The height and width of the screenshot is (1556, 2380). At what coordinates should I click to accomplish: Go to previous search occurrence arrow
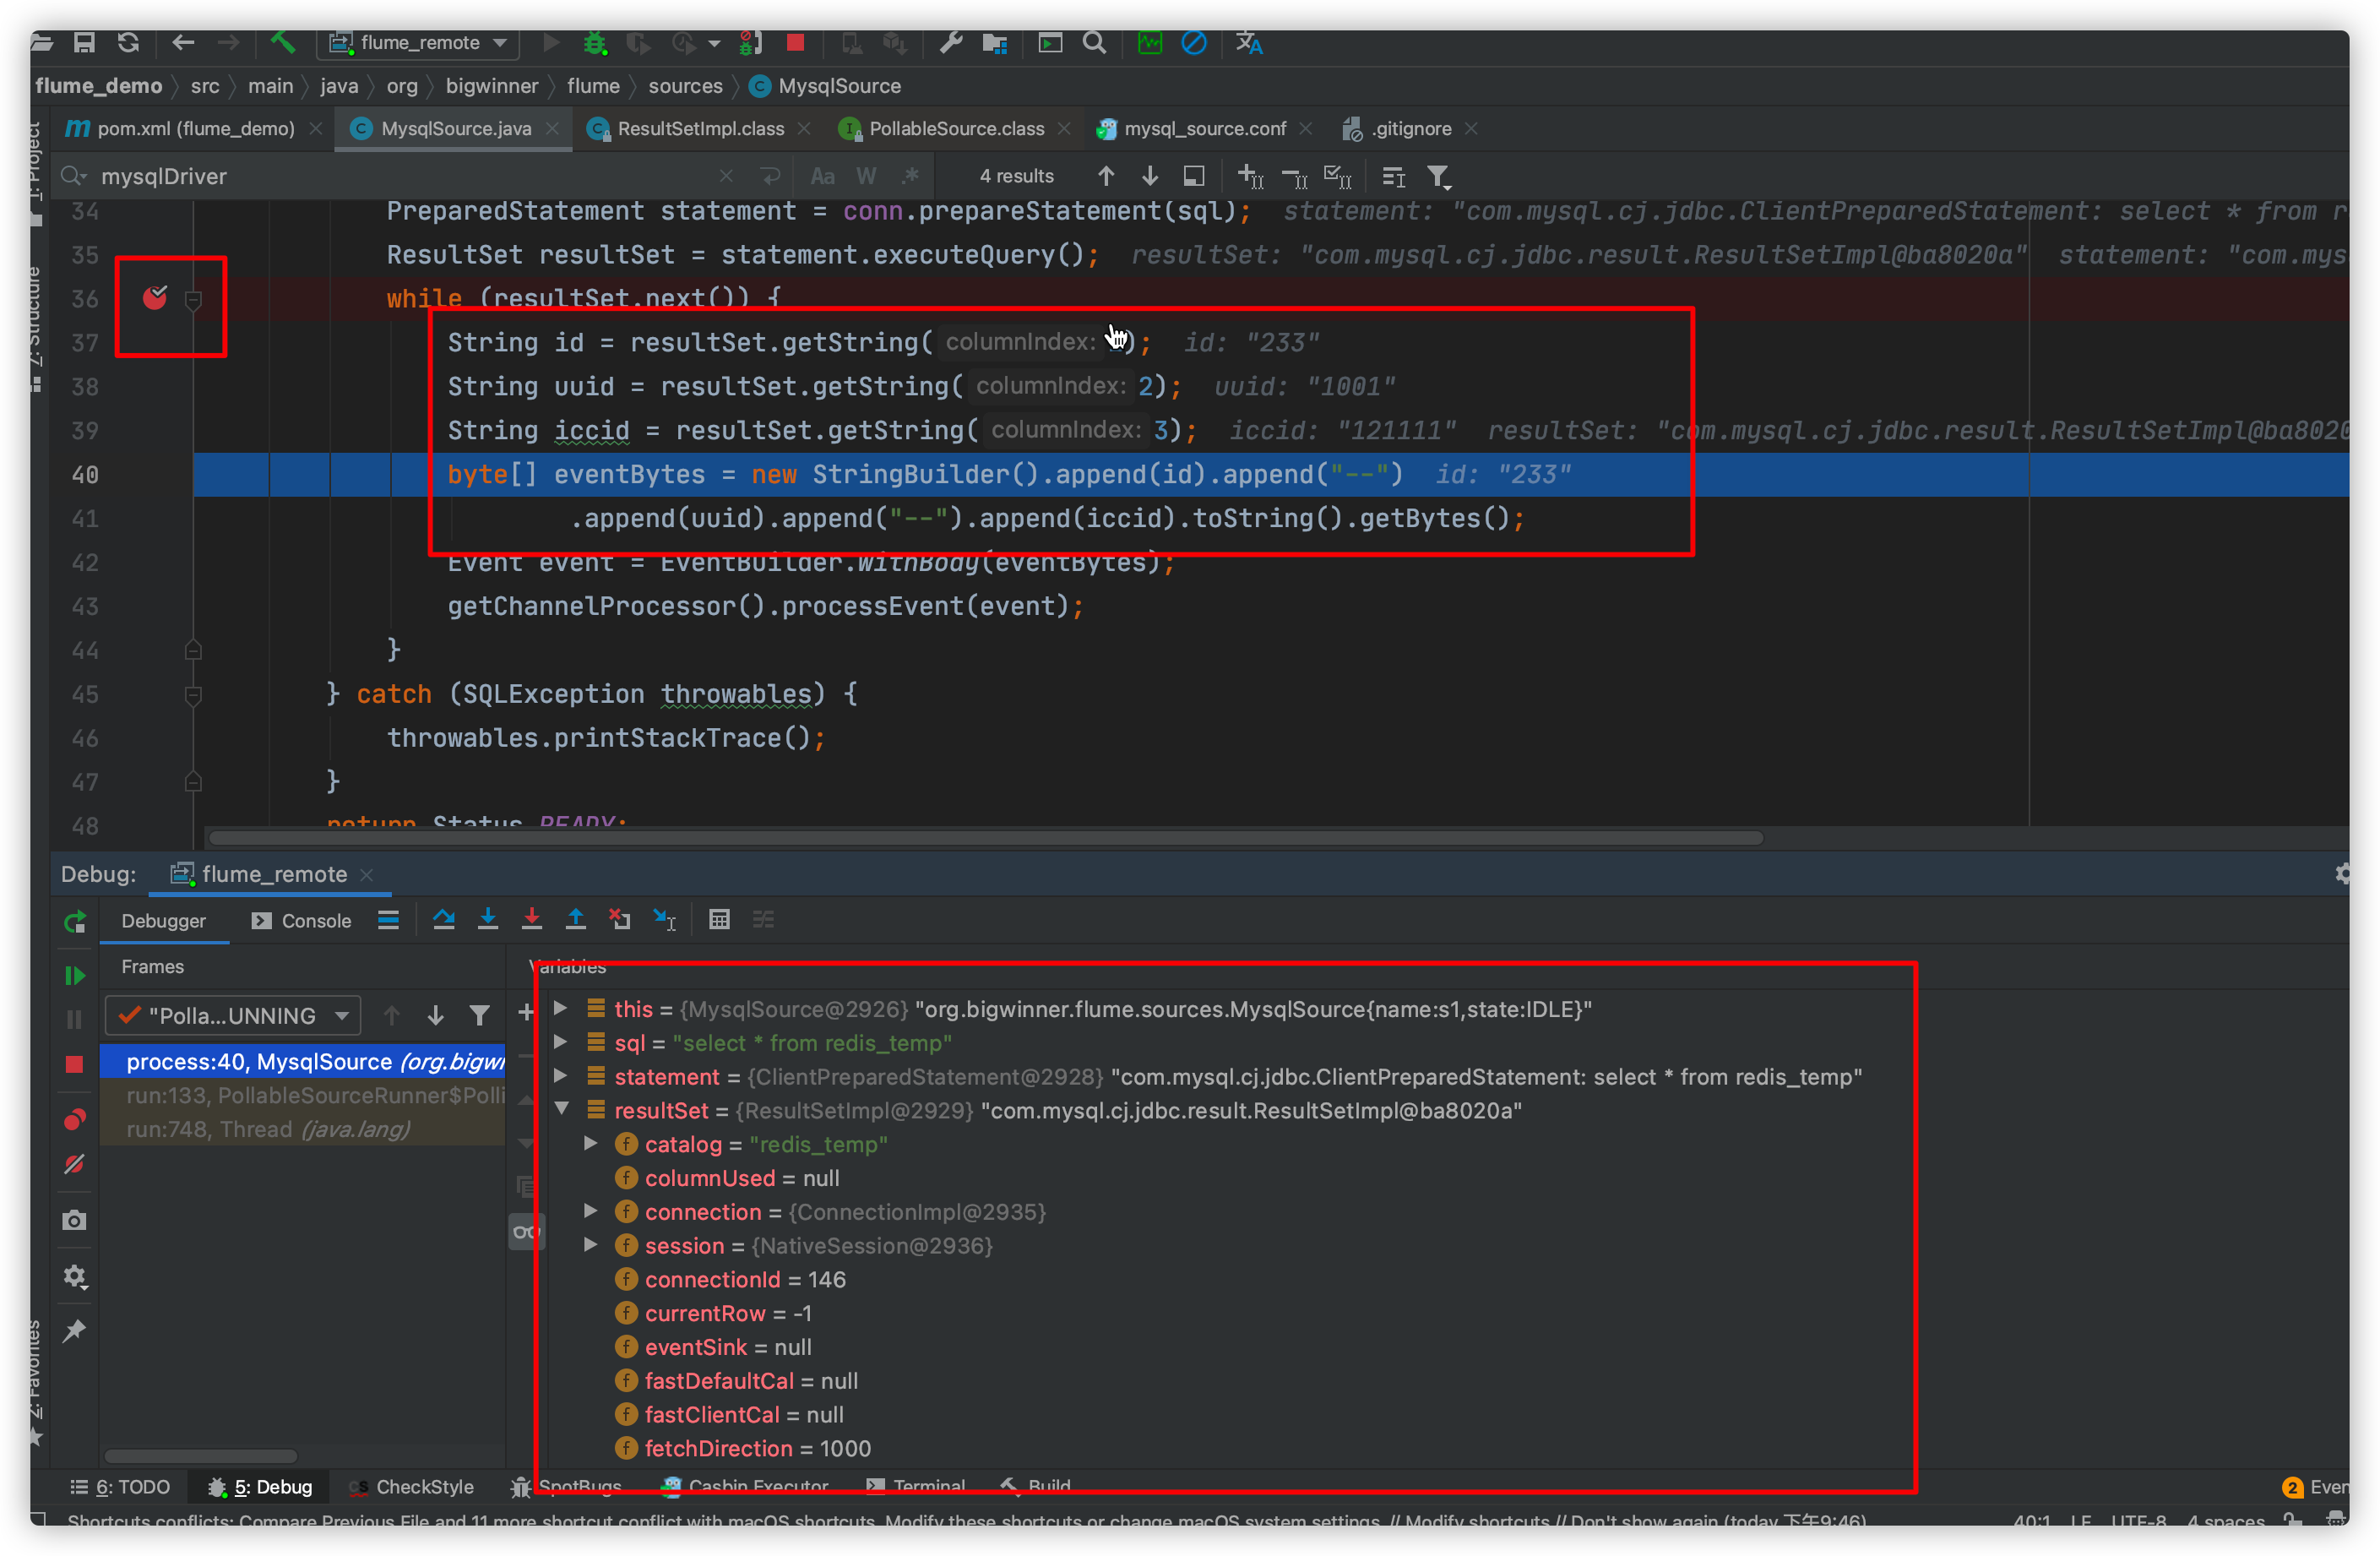coord(1106,176)
